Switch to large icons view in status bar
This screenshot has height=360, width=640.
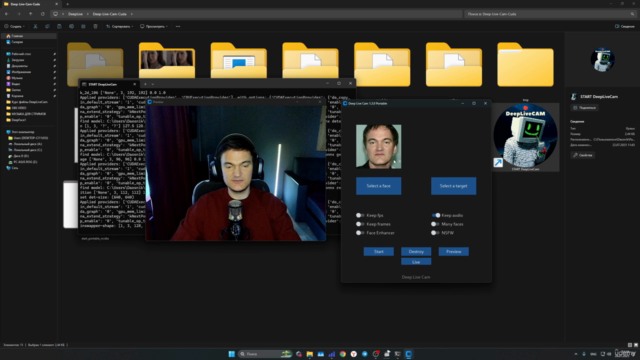click(x=636, y=345)
